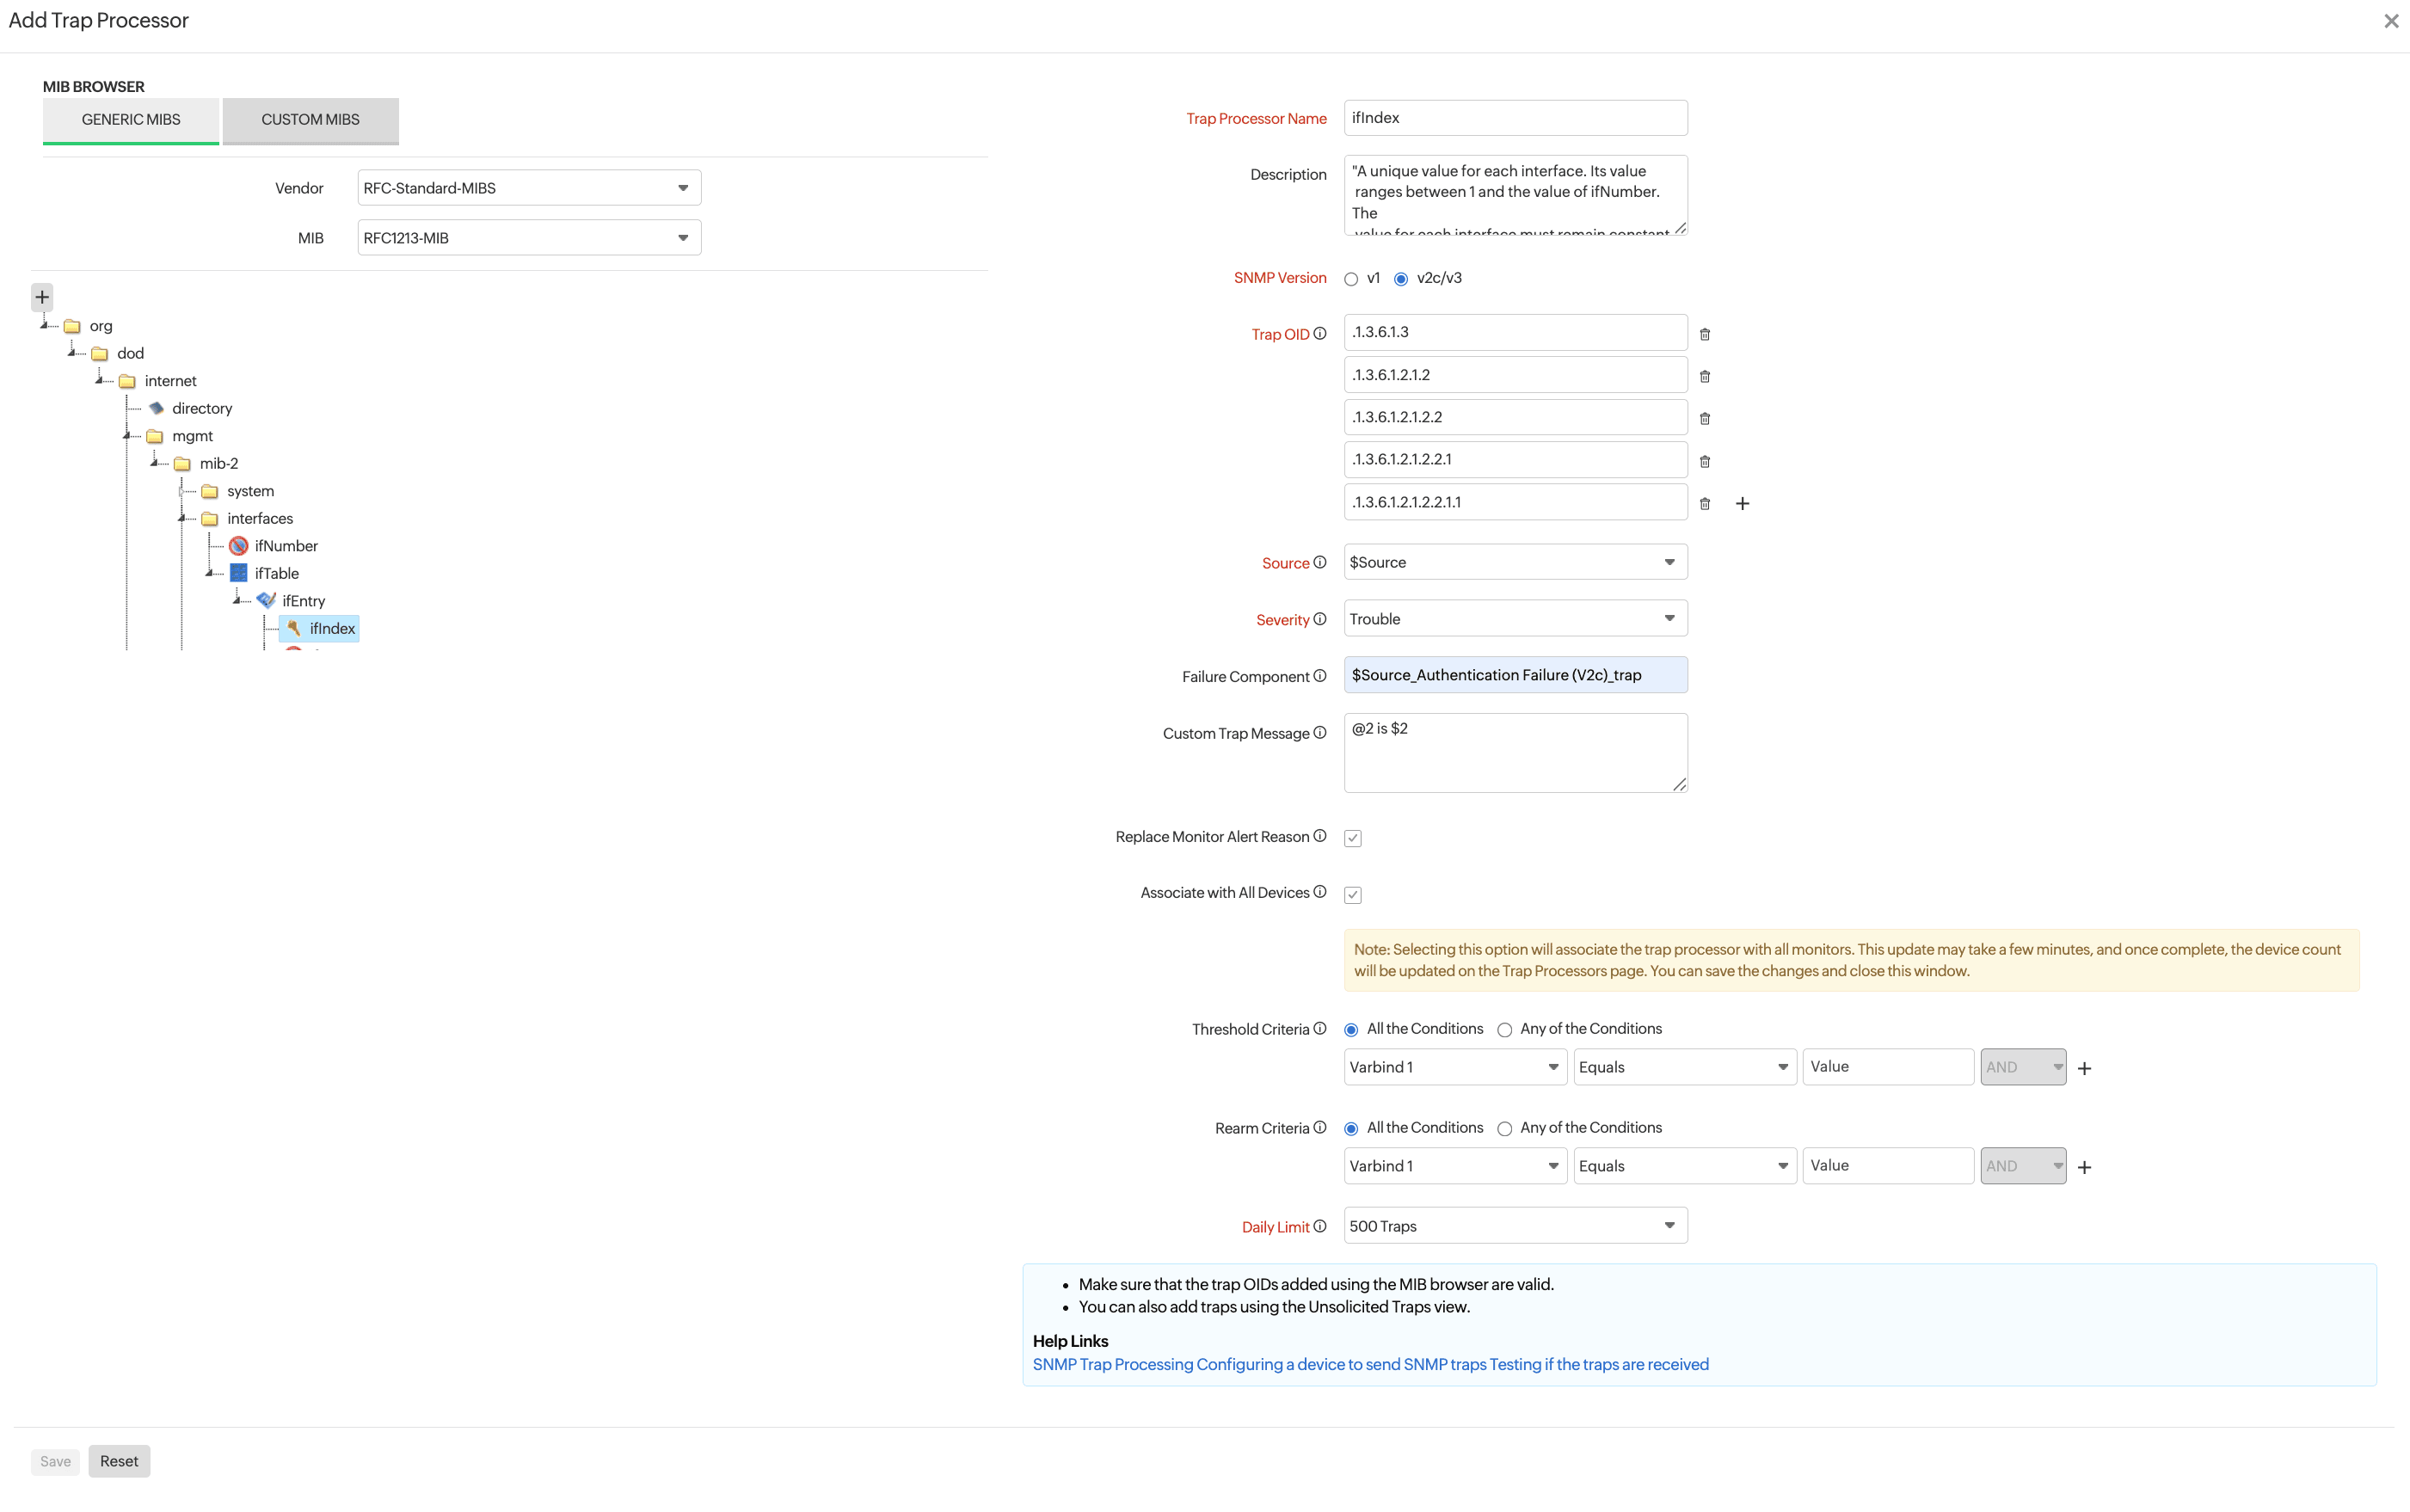Add another Threshold Criteria condition row
This screenshot has width=2410, height=1512.
coord(2084,1068)
